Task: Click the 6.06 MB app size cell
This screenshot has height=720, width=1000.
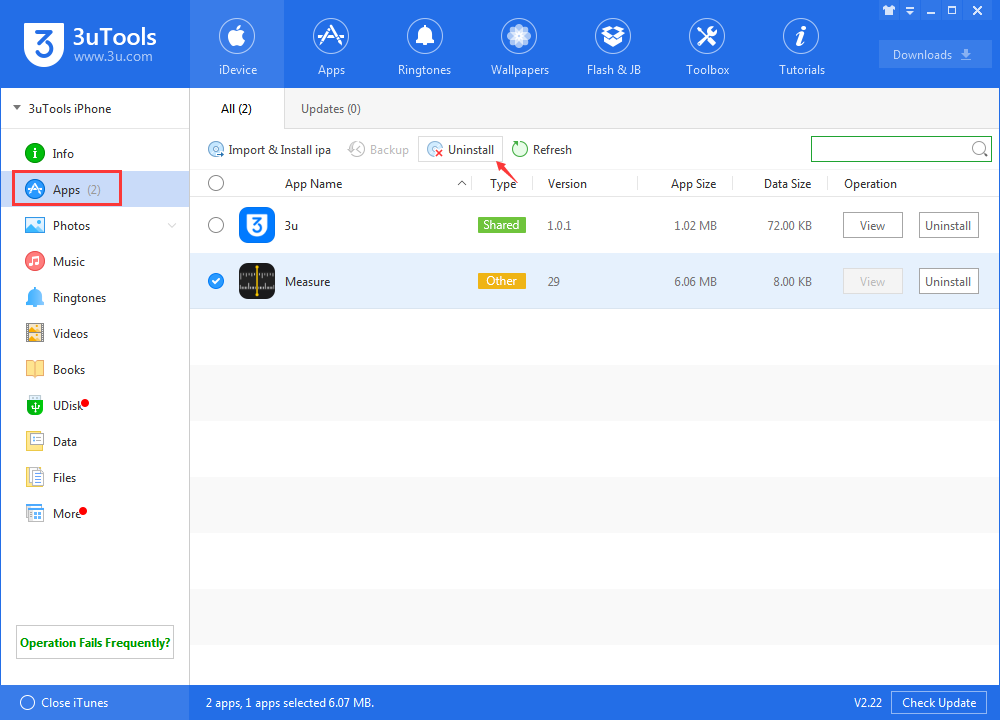Action: tap(695, 282)
